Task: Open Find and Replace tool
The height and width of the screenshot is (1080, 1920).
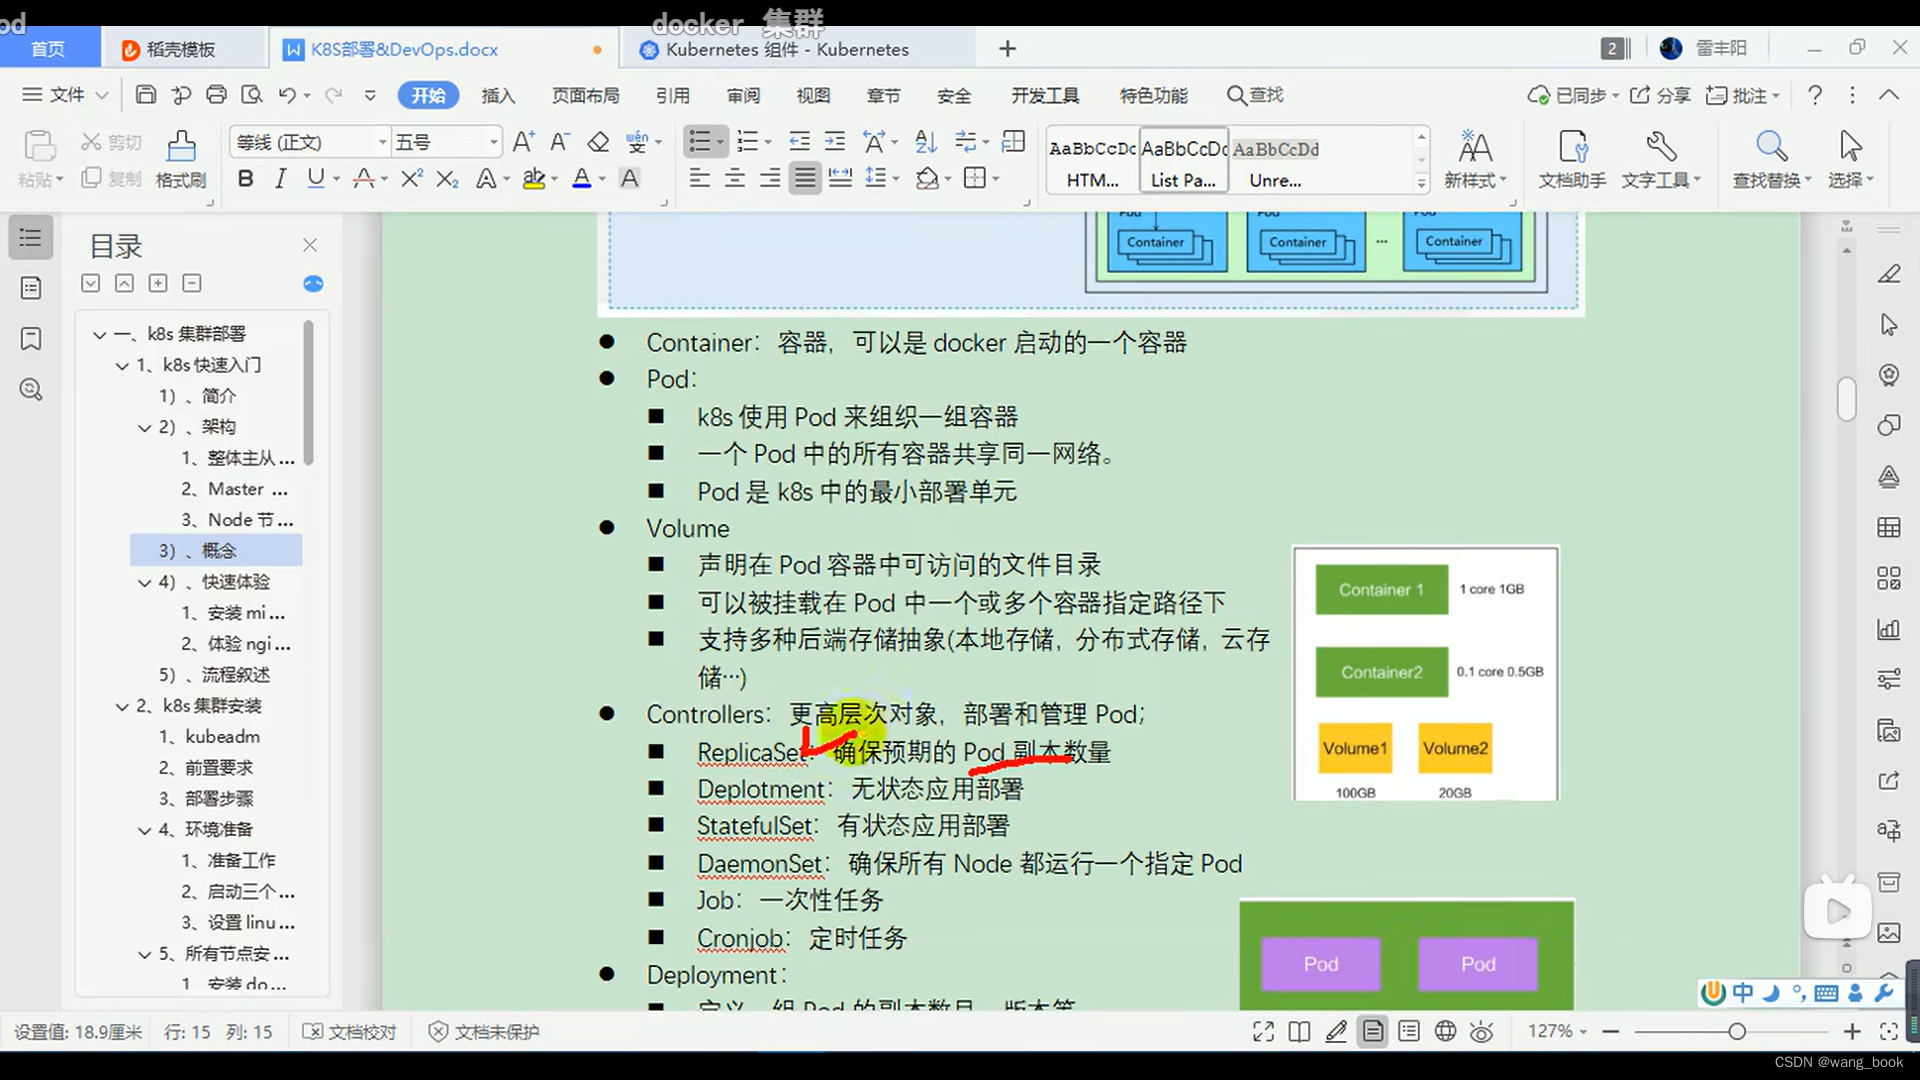Action: pos(1771,159)
